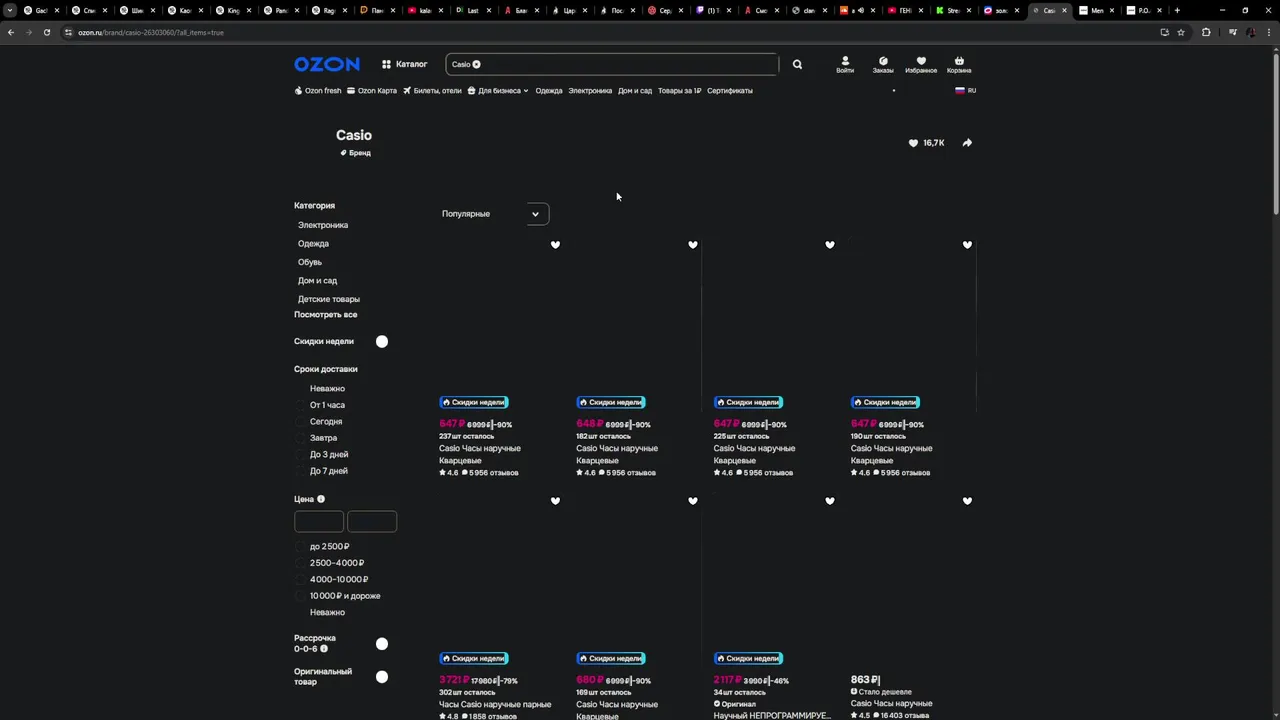The image size is (1280, 720).
Task: Click Посмотреть все categories link
Action: tap(325, 314)
